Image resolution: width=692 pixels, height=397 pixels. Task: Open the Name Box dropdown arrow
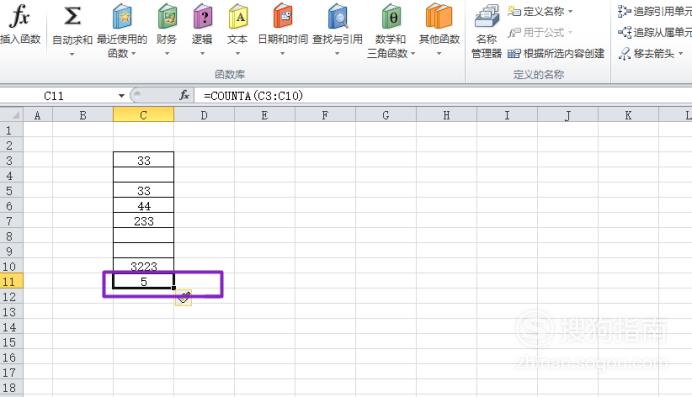[121, 96]
